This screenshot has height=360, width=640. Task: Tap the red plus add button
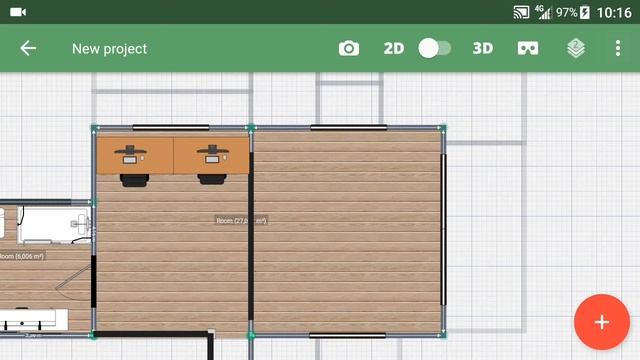click(x=602, y=322)
